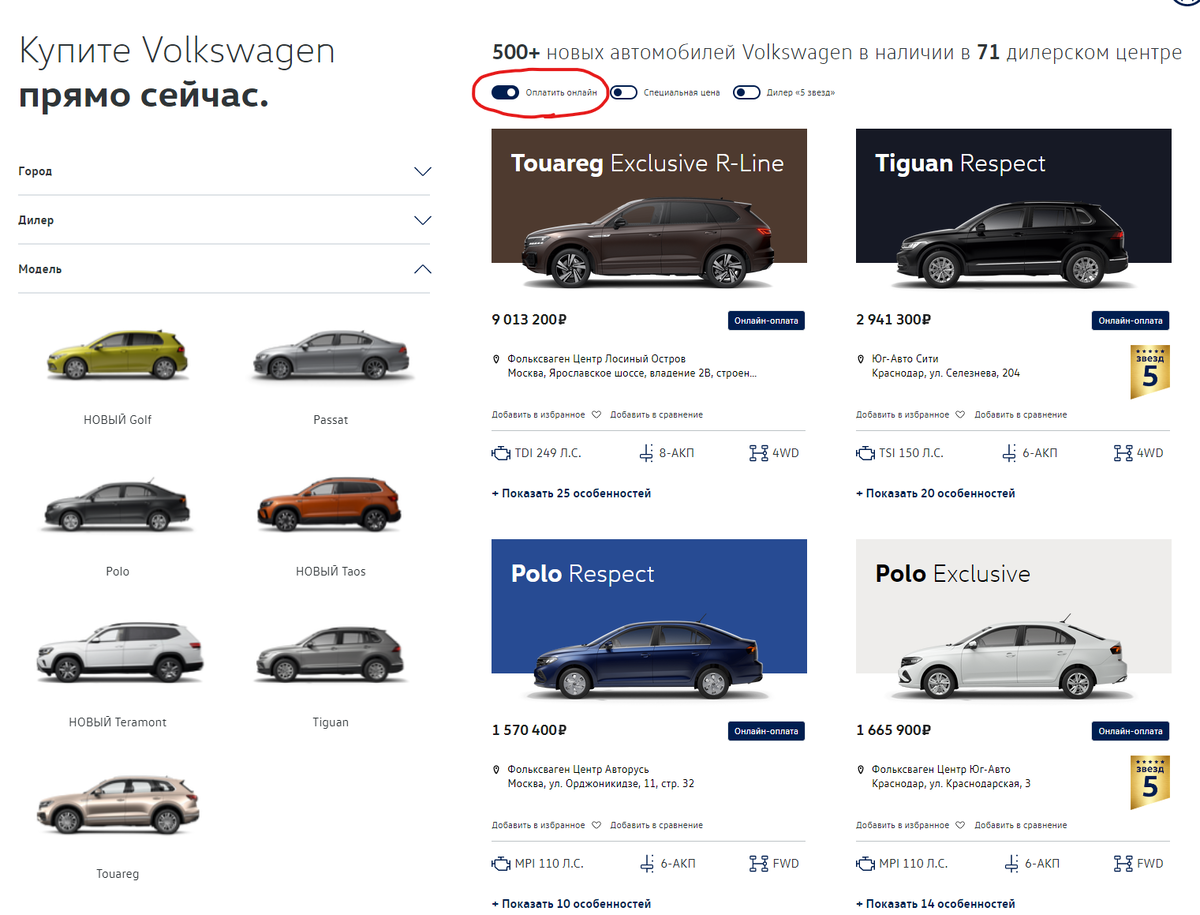Add Polo Respect to favorites

coord(546,825)
